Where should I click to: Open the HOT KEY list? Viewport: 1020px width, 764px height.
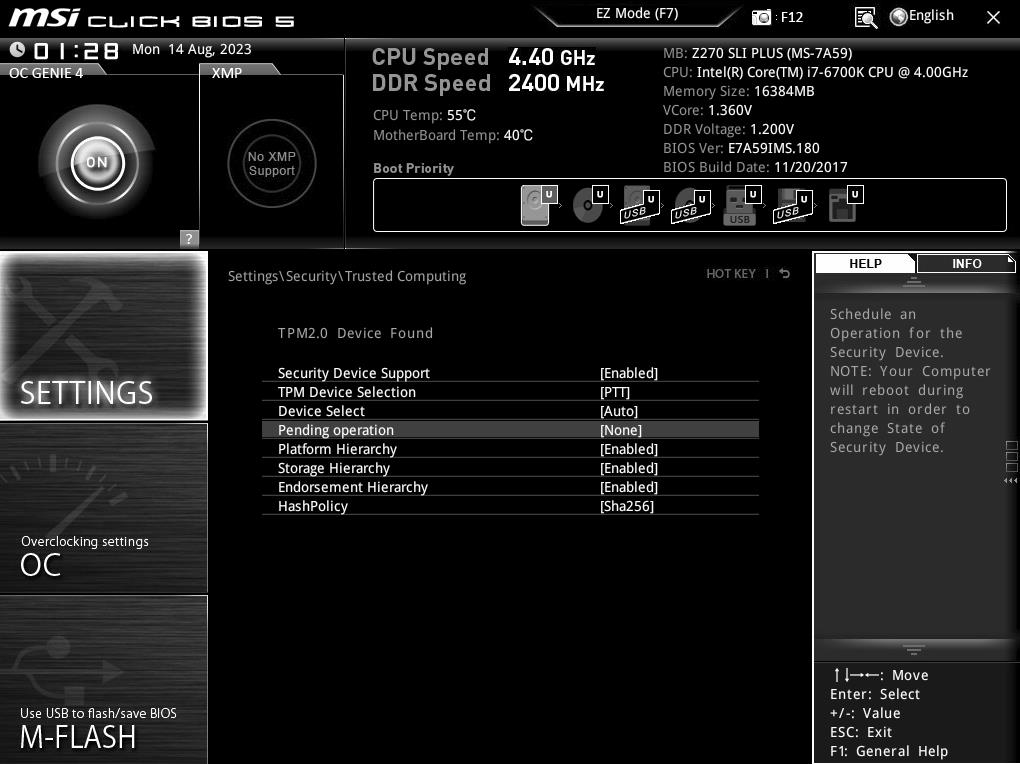(731, 274)
